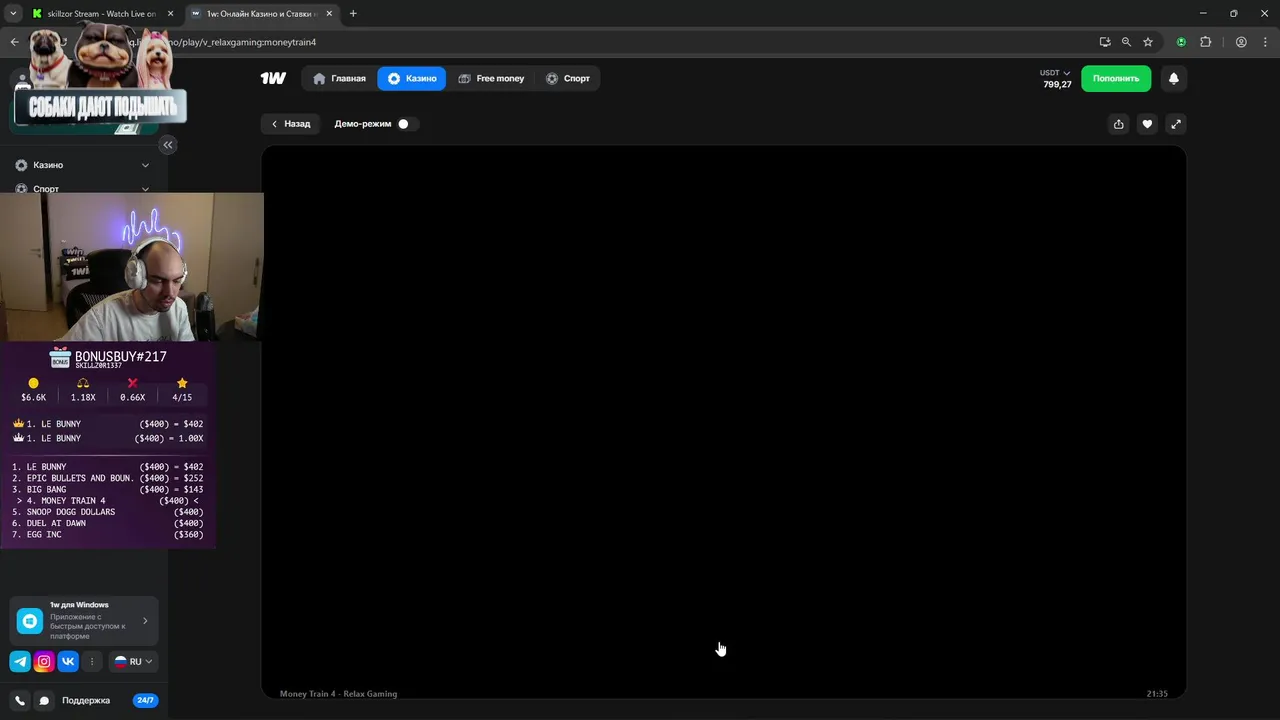
Task: Click the green Пополнить deposit button
Action: coord(1116,78)
